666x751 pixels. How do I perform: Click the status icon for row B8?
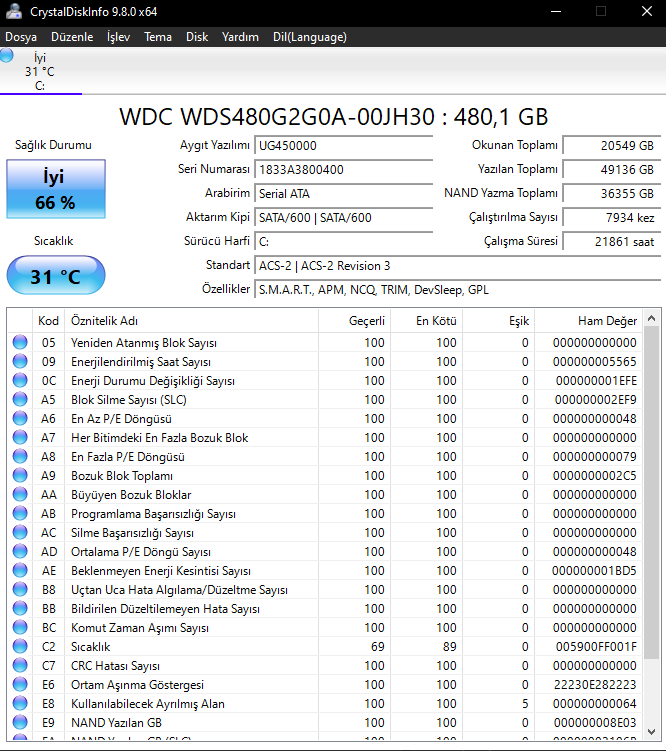[x=20, y=589]
